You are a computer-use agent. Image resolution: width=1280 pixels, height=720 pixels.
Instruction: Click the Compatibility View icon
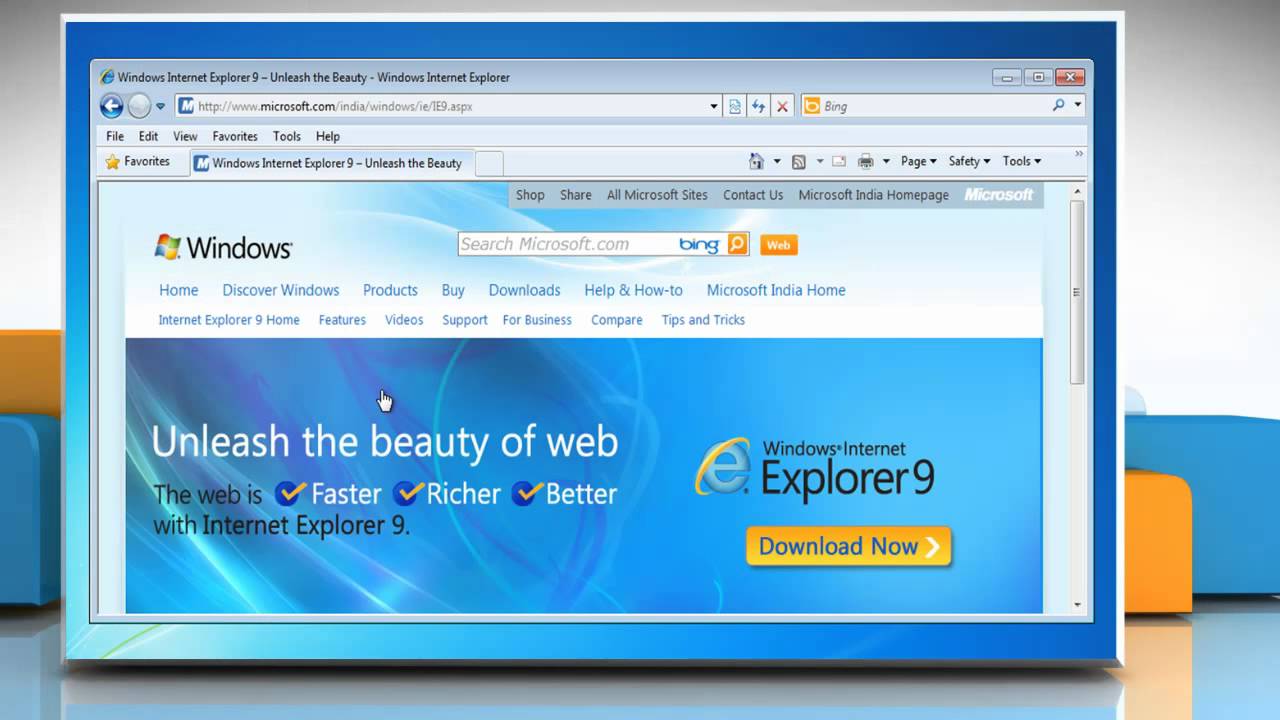[x=735, y=106]
